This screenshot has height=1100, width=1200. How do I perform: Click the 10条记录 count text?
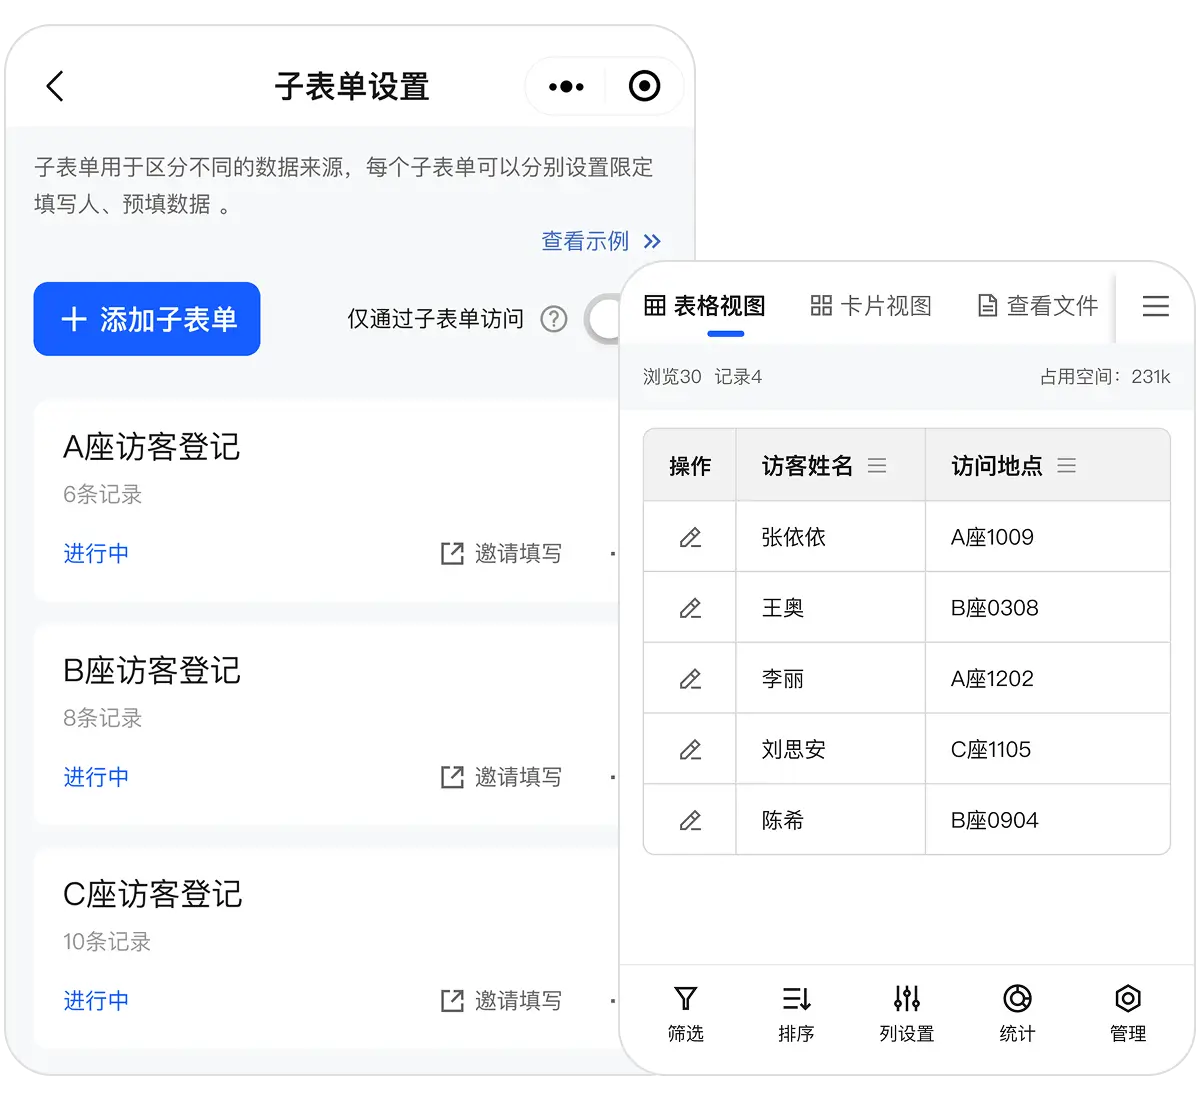[x=107, y=941]
